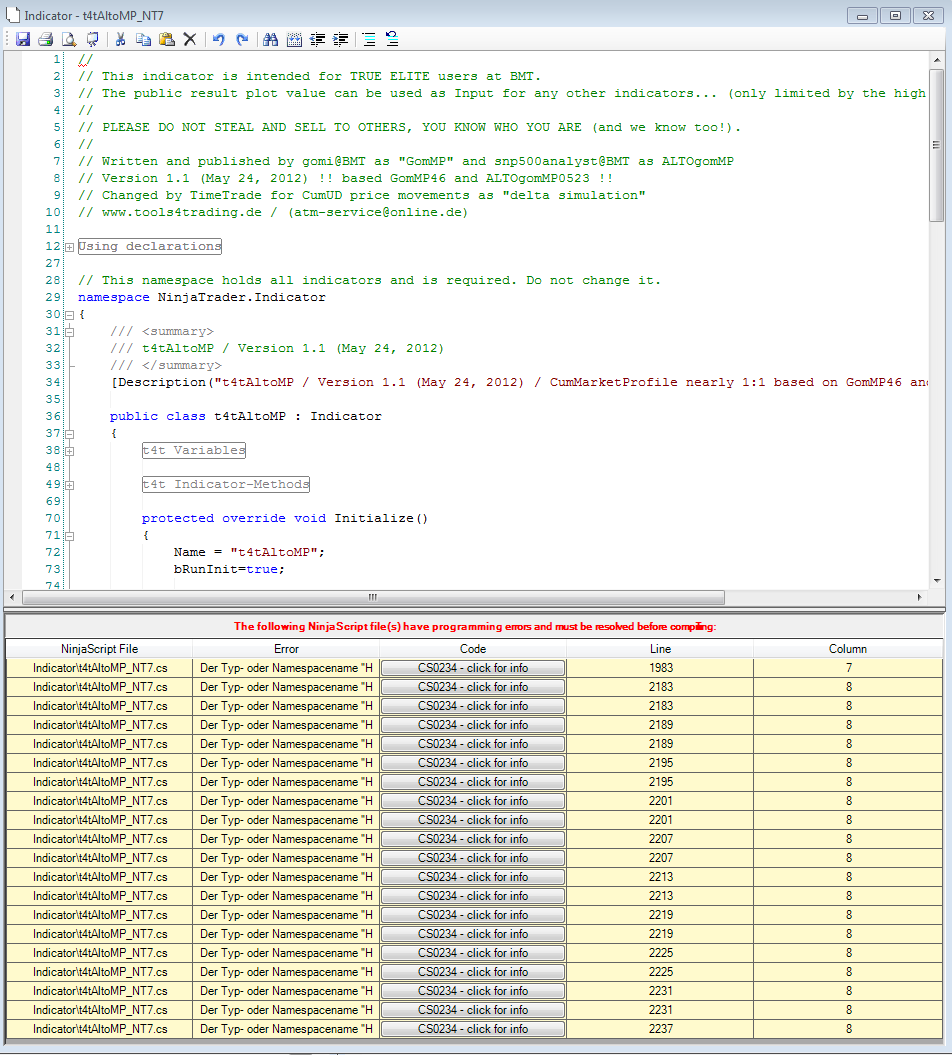952x1055 pixels.
Task: Collapse the class body at line 37
Action: pos(69,434)
